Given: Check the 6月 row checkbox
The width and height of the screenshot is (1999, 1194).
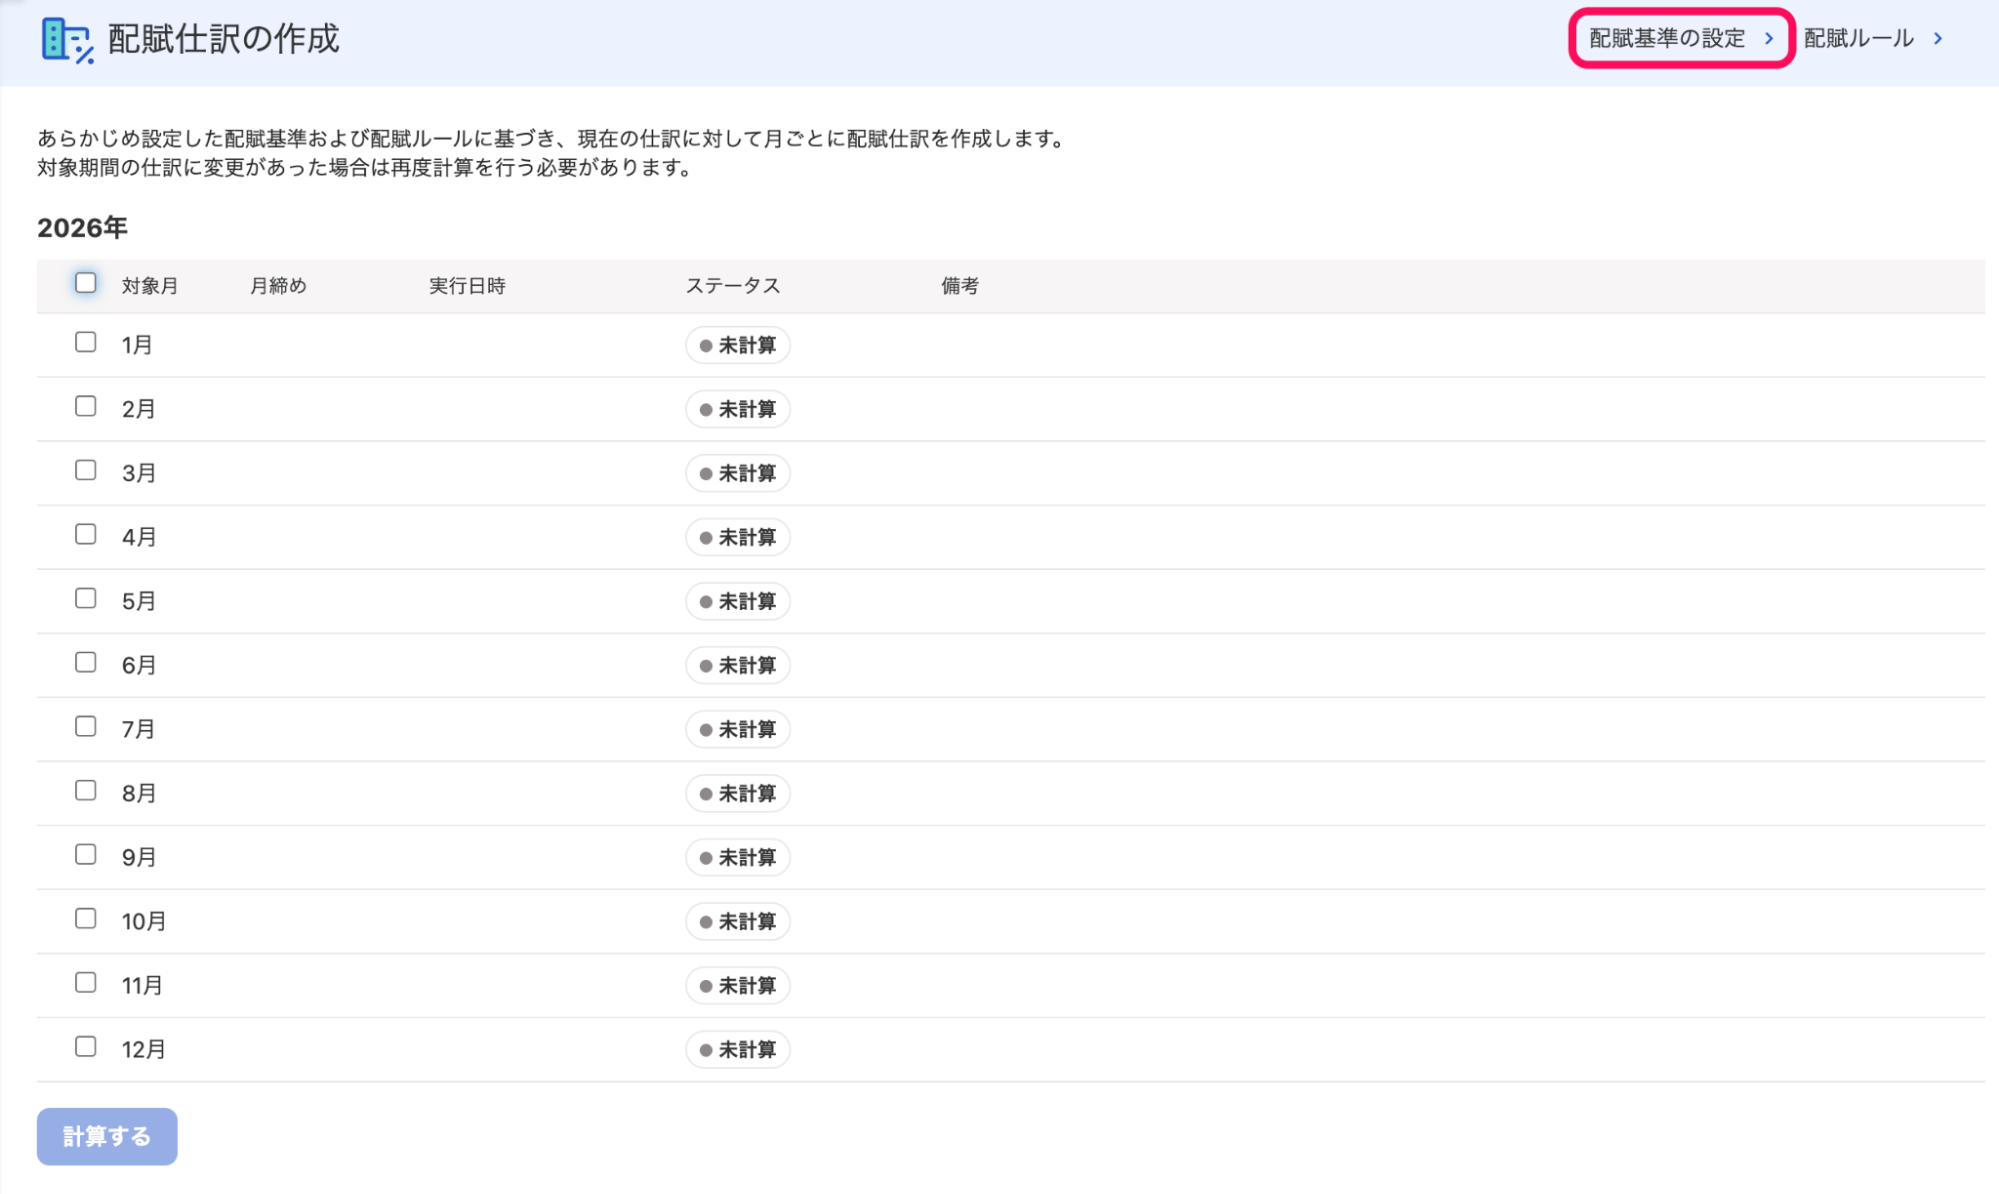Looking at the screenshot, I should pyautogui.click(x=86, y=662).
